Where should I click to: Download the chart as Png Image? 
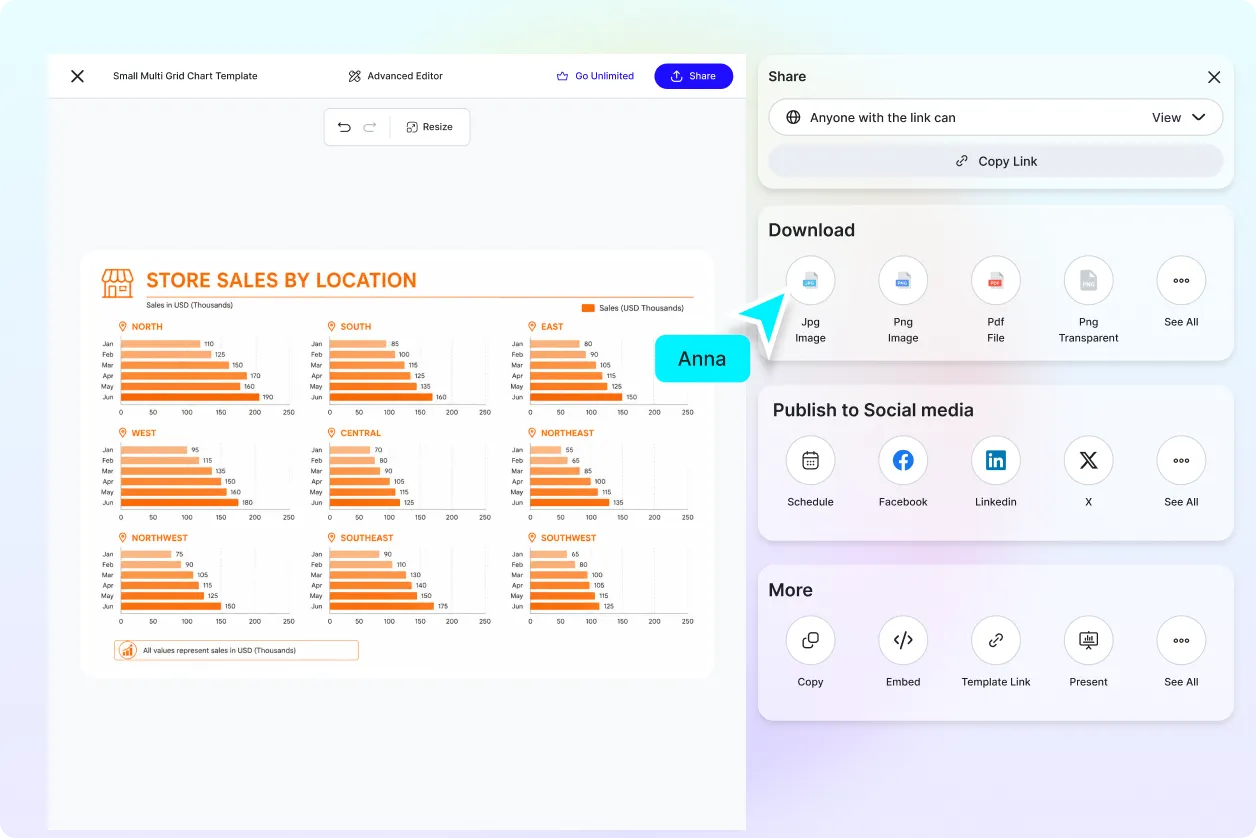pos(903,281)
